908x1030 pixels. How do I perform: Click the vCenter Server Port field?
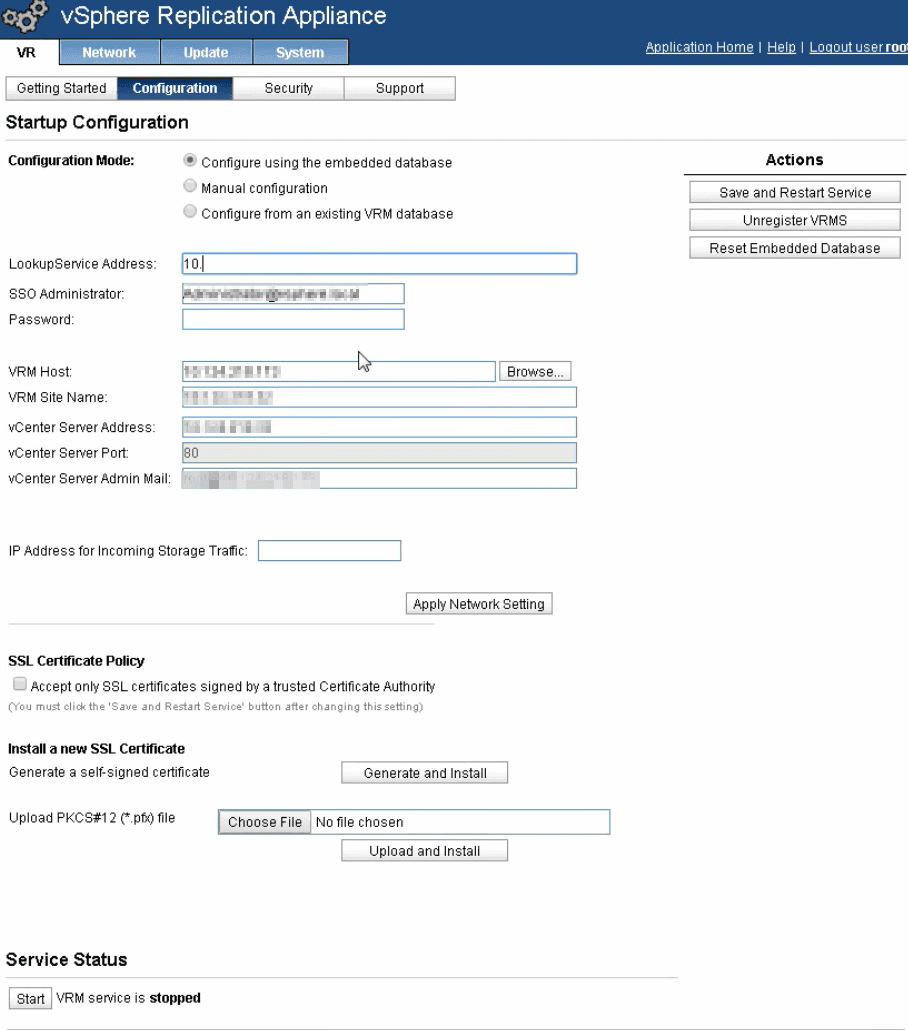click(379, 453)
